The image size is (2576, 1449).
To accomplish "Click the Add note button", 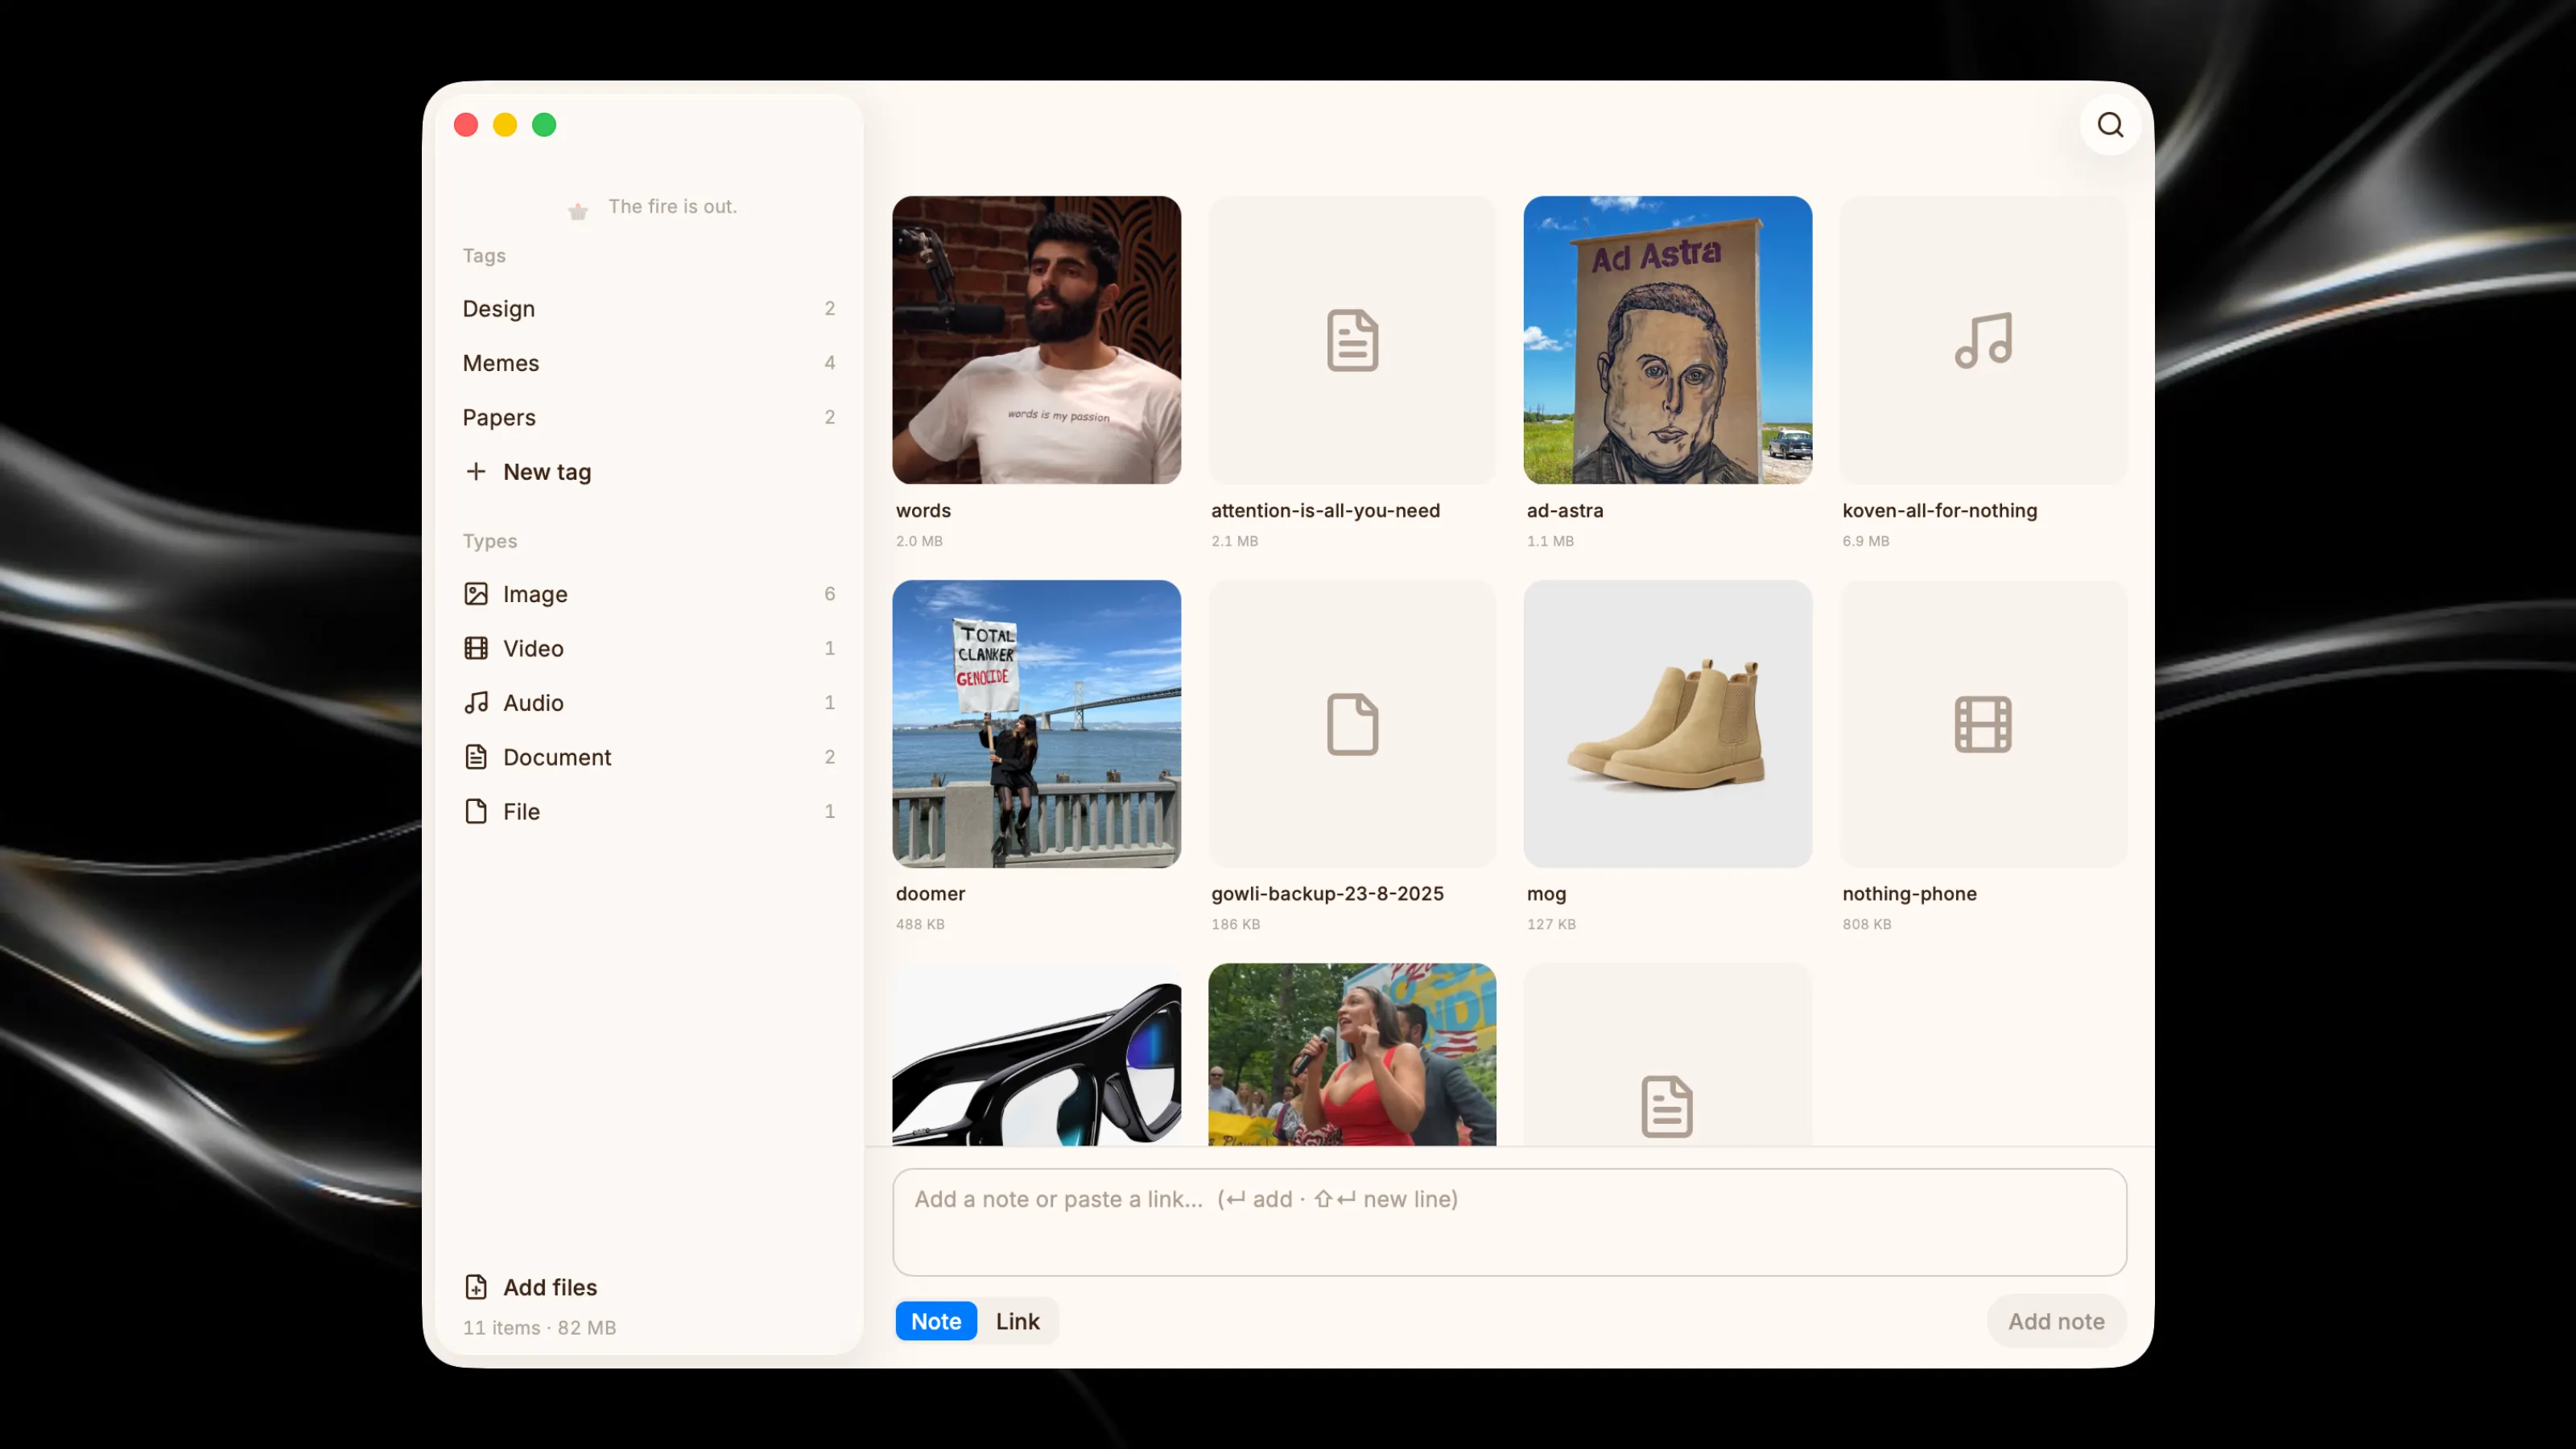I will coord(2056,1322).
